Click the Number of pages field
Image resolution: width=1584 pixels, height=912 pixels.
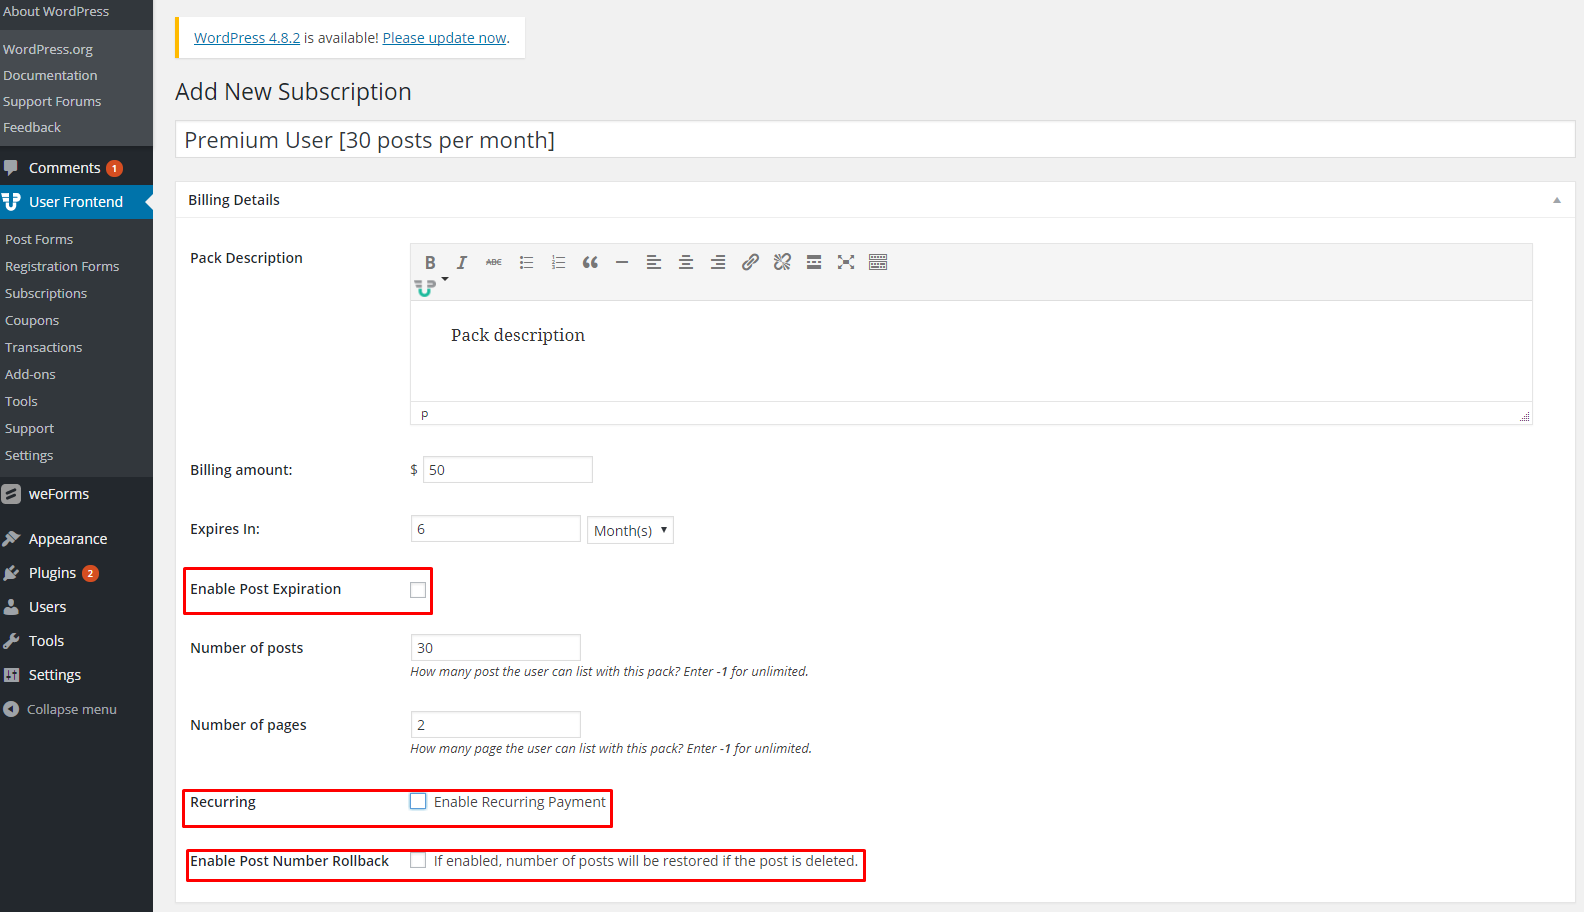pos(496,725)
